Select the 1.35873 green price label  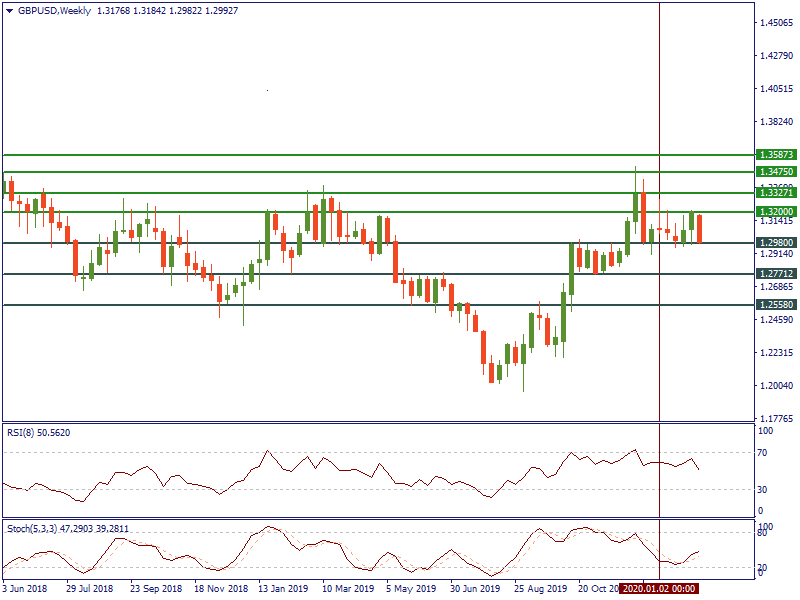(x=776, y=156)
